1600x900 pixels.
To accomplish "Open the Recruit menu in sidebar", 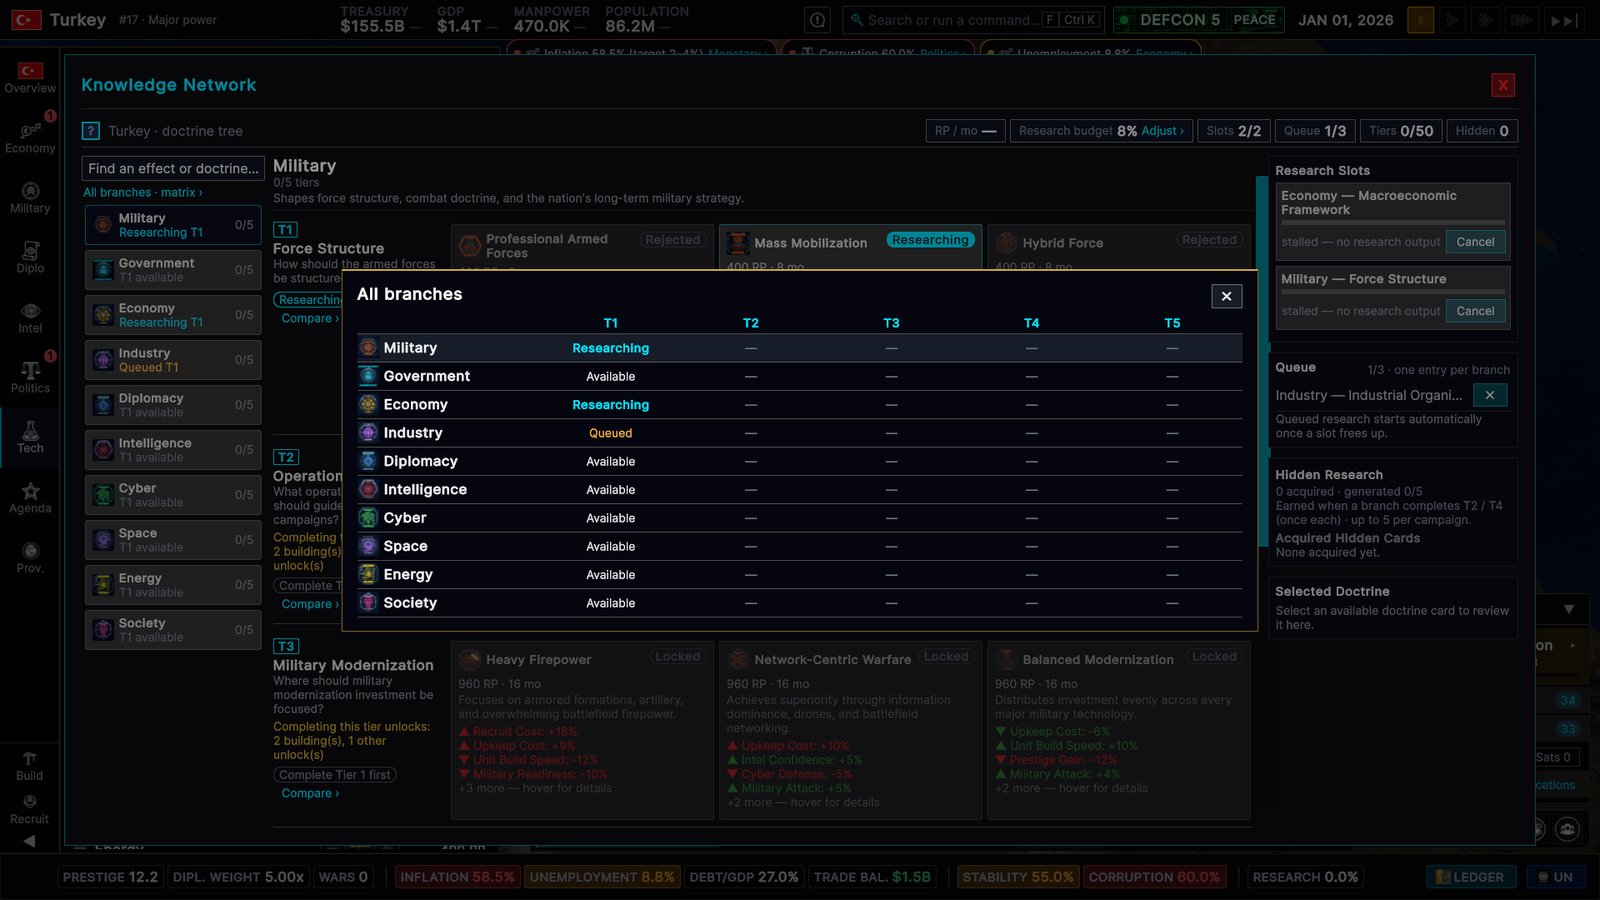I will click(x=29, y=810).
